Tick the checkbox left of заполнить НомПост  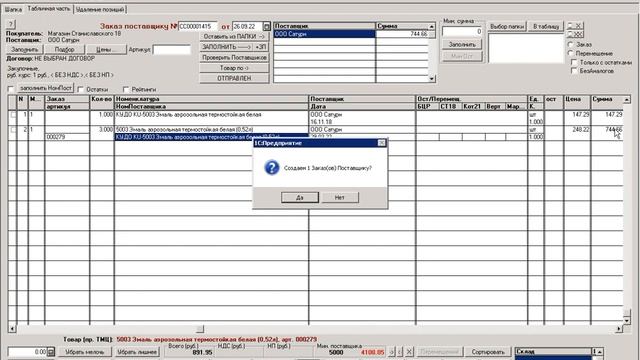(11, 89)
